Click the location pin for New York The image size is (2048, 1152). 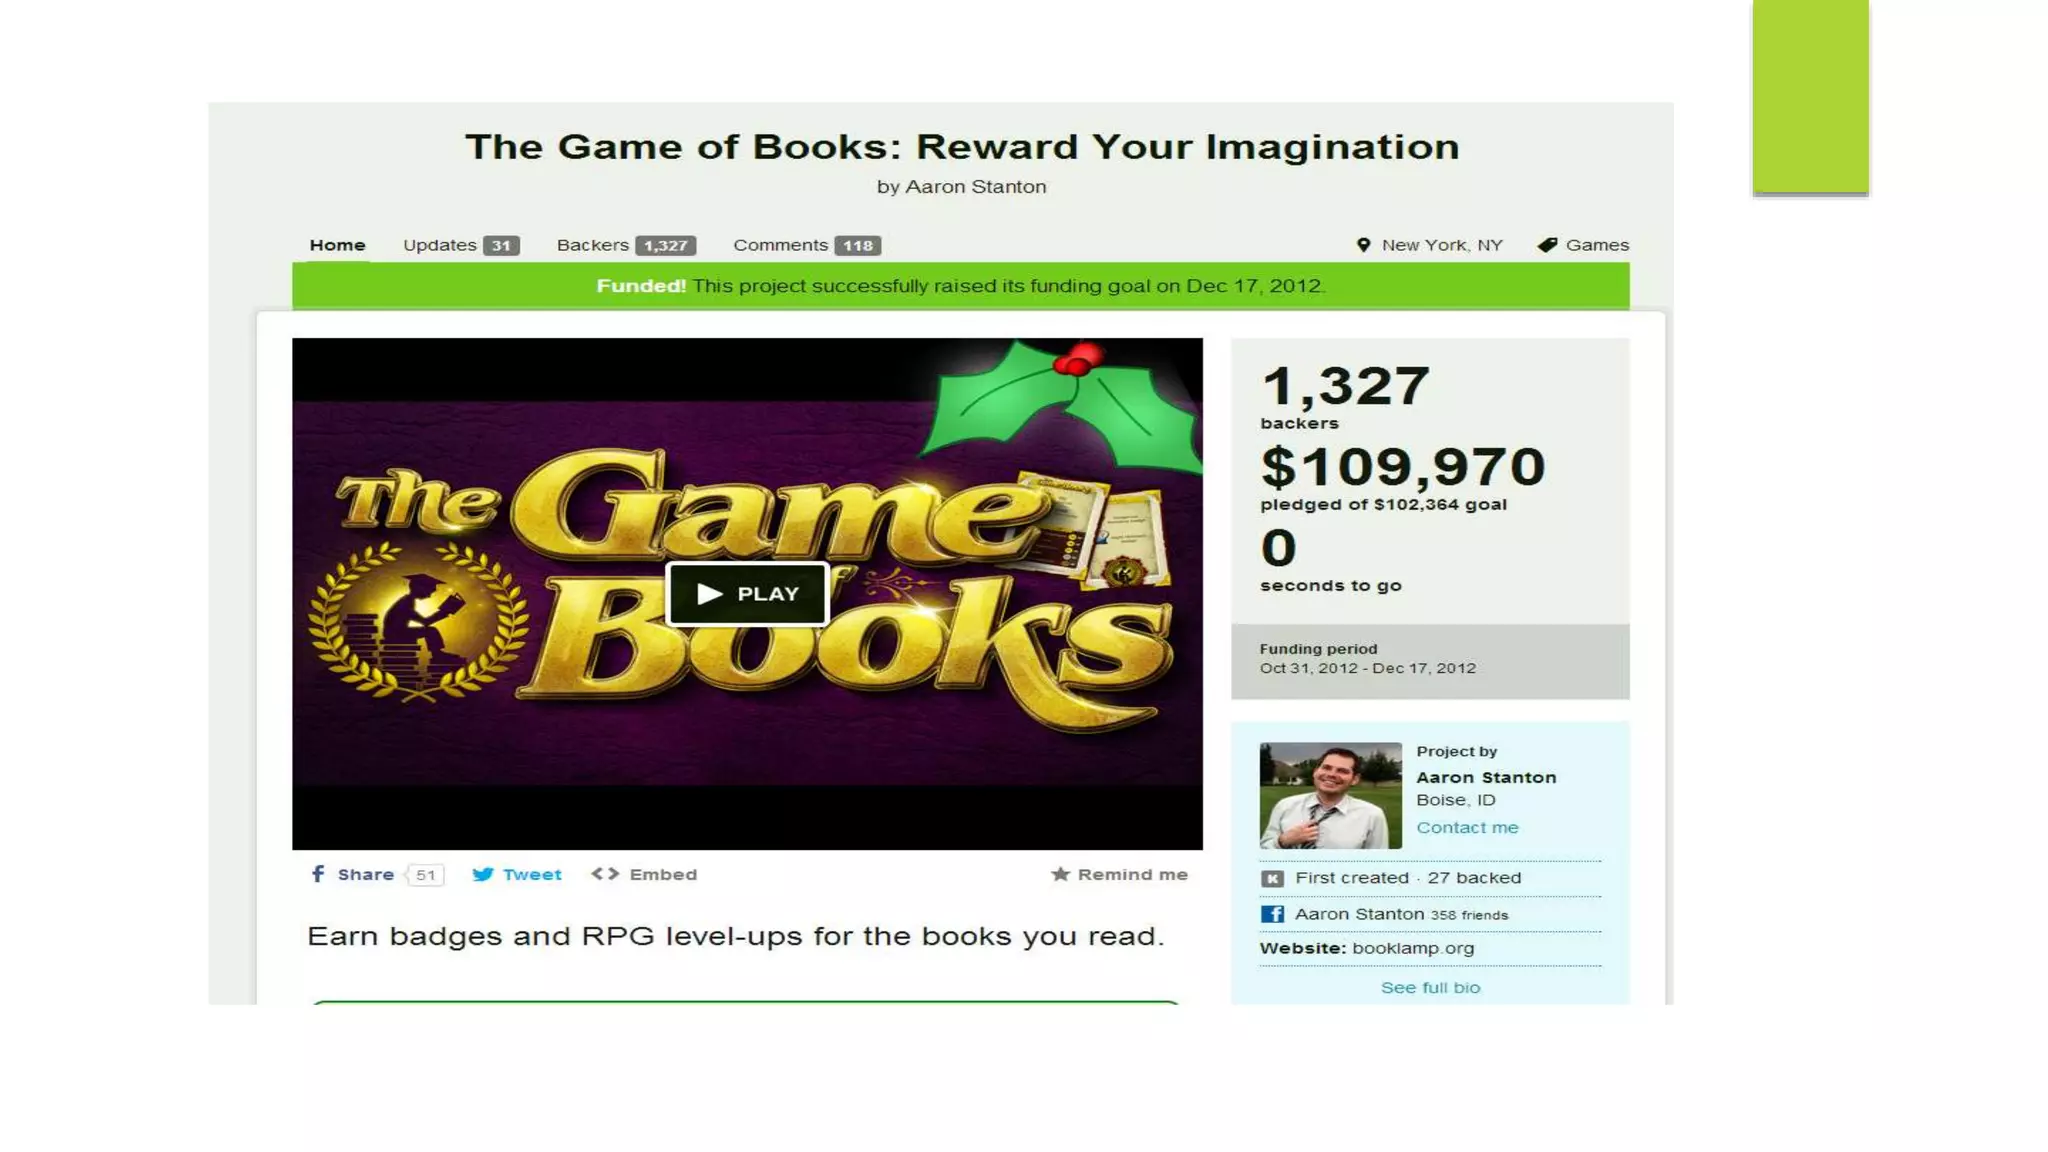pyautogui.click(x=1363, y=245)
